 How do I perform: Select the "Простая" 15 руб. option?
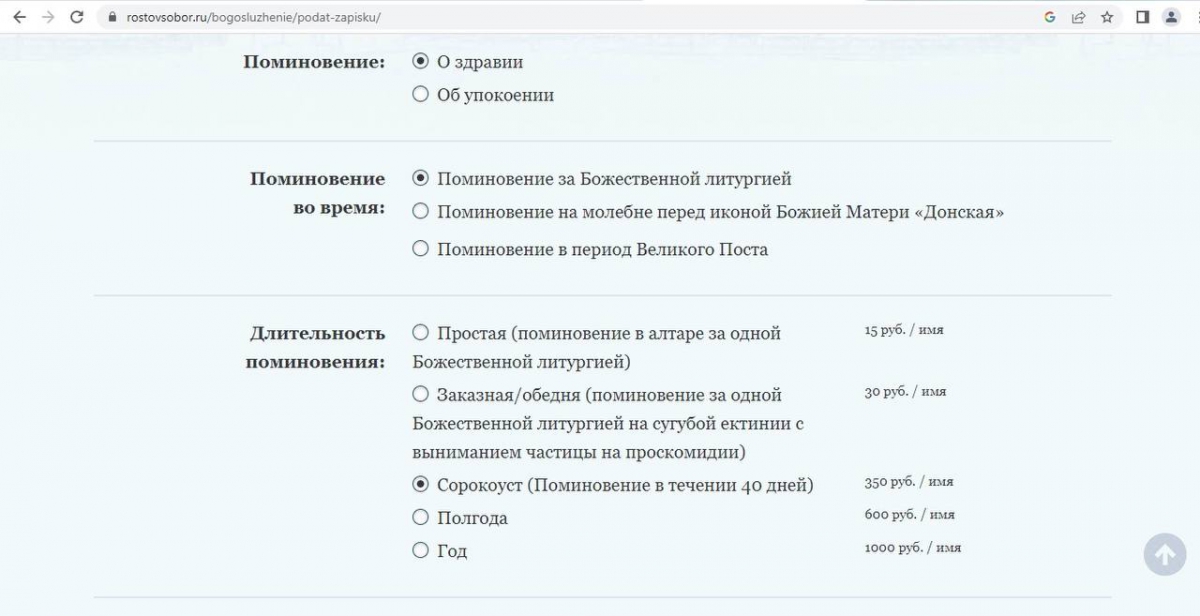(421, 332)
